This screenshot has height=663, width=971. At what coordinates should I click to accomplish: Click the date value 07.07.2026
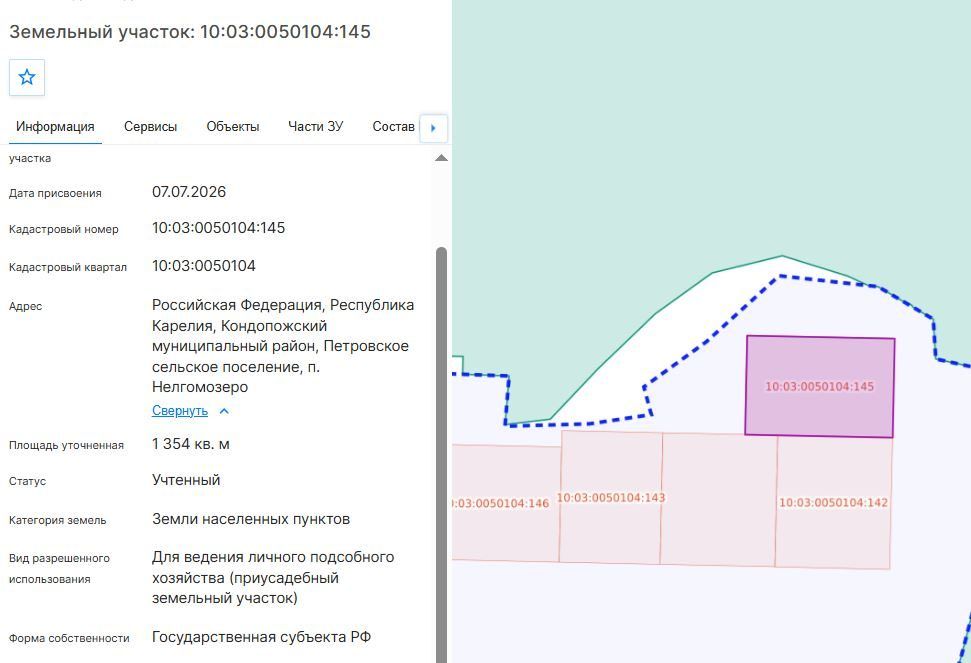[x=189, y=192]
